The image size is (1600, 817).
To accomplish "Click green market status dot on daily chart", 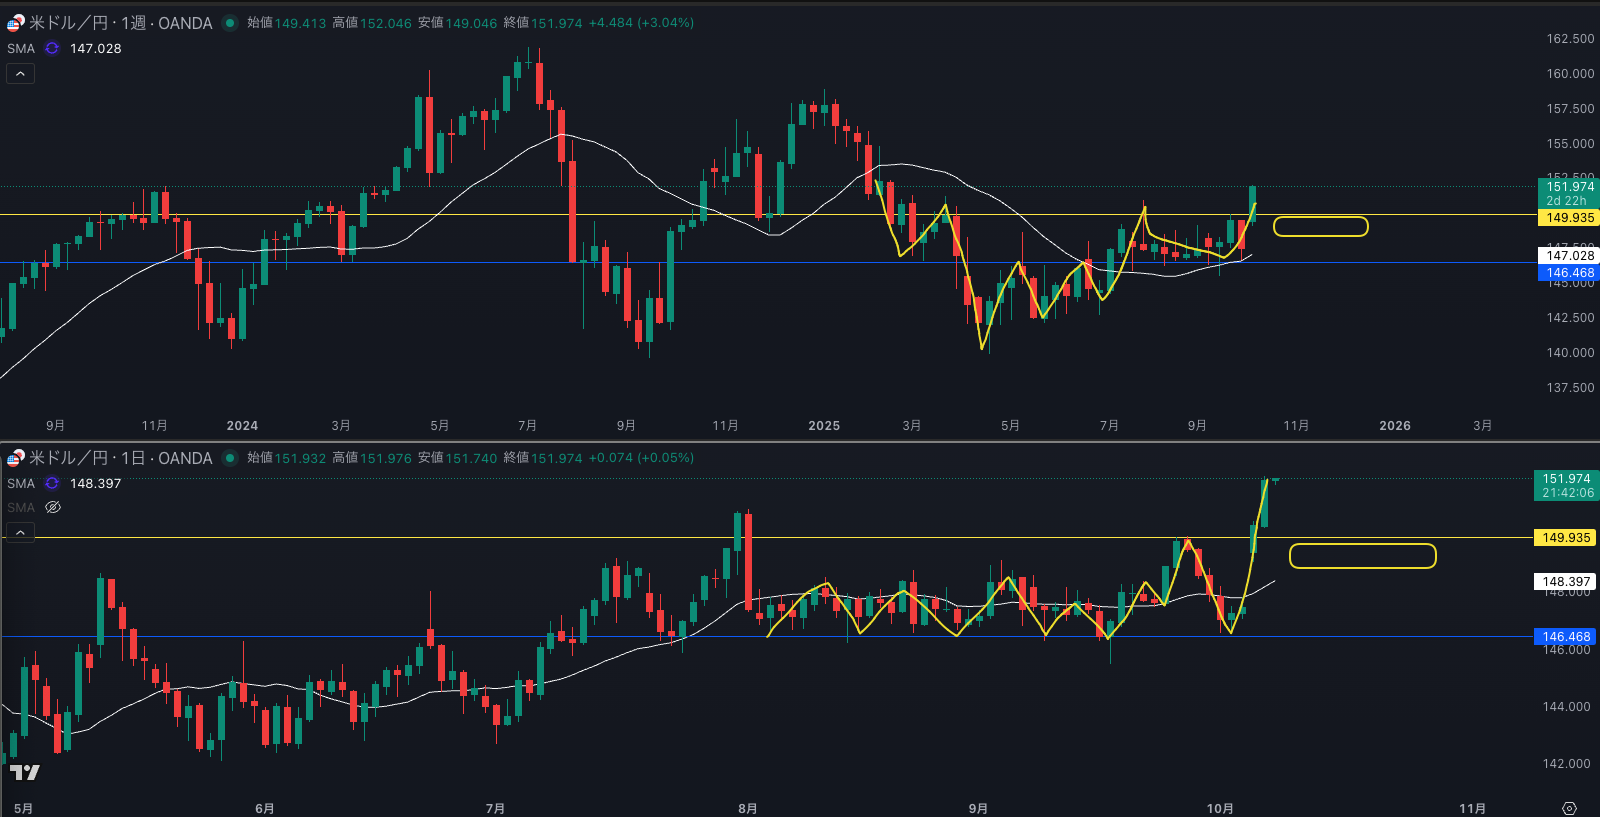I will coord(230,458).
